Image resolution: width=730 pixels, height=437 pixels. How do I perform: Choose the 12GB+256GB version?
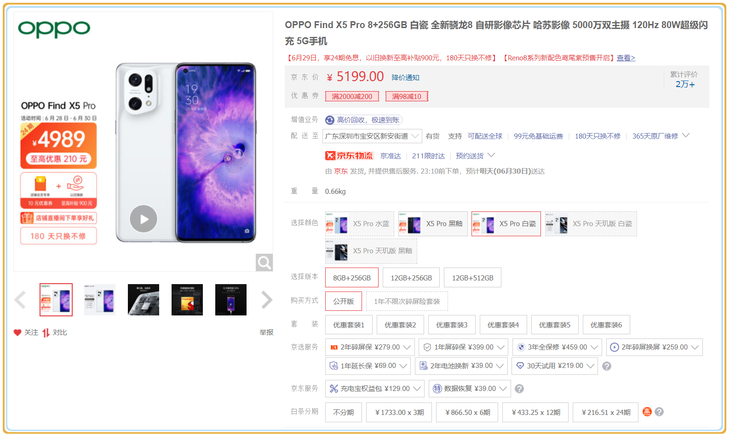[411, 278]
